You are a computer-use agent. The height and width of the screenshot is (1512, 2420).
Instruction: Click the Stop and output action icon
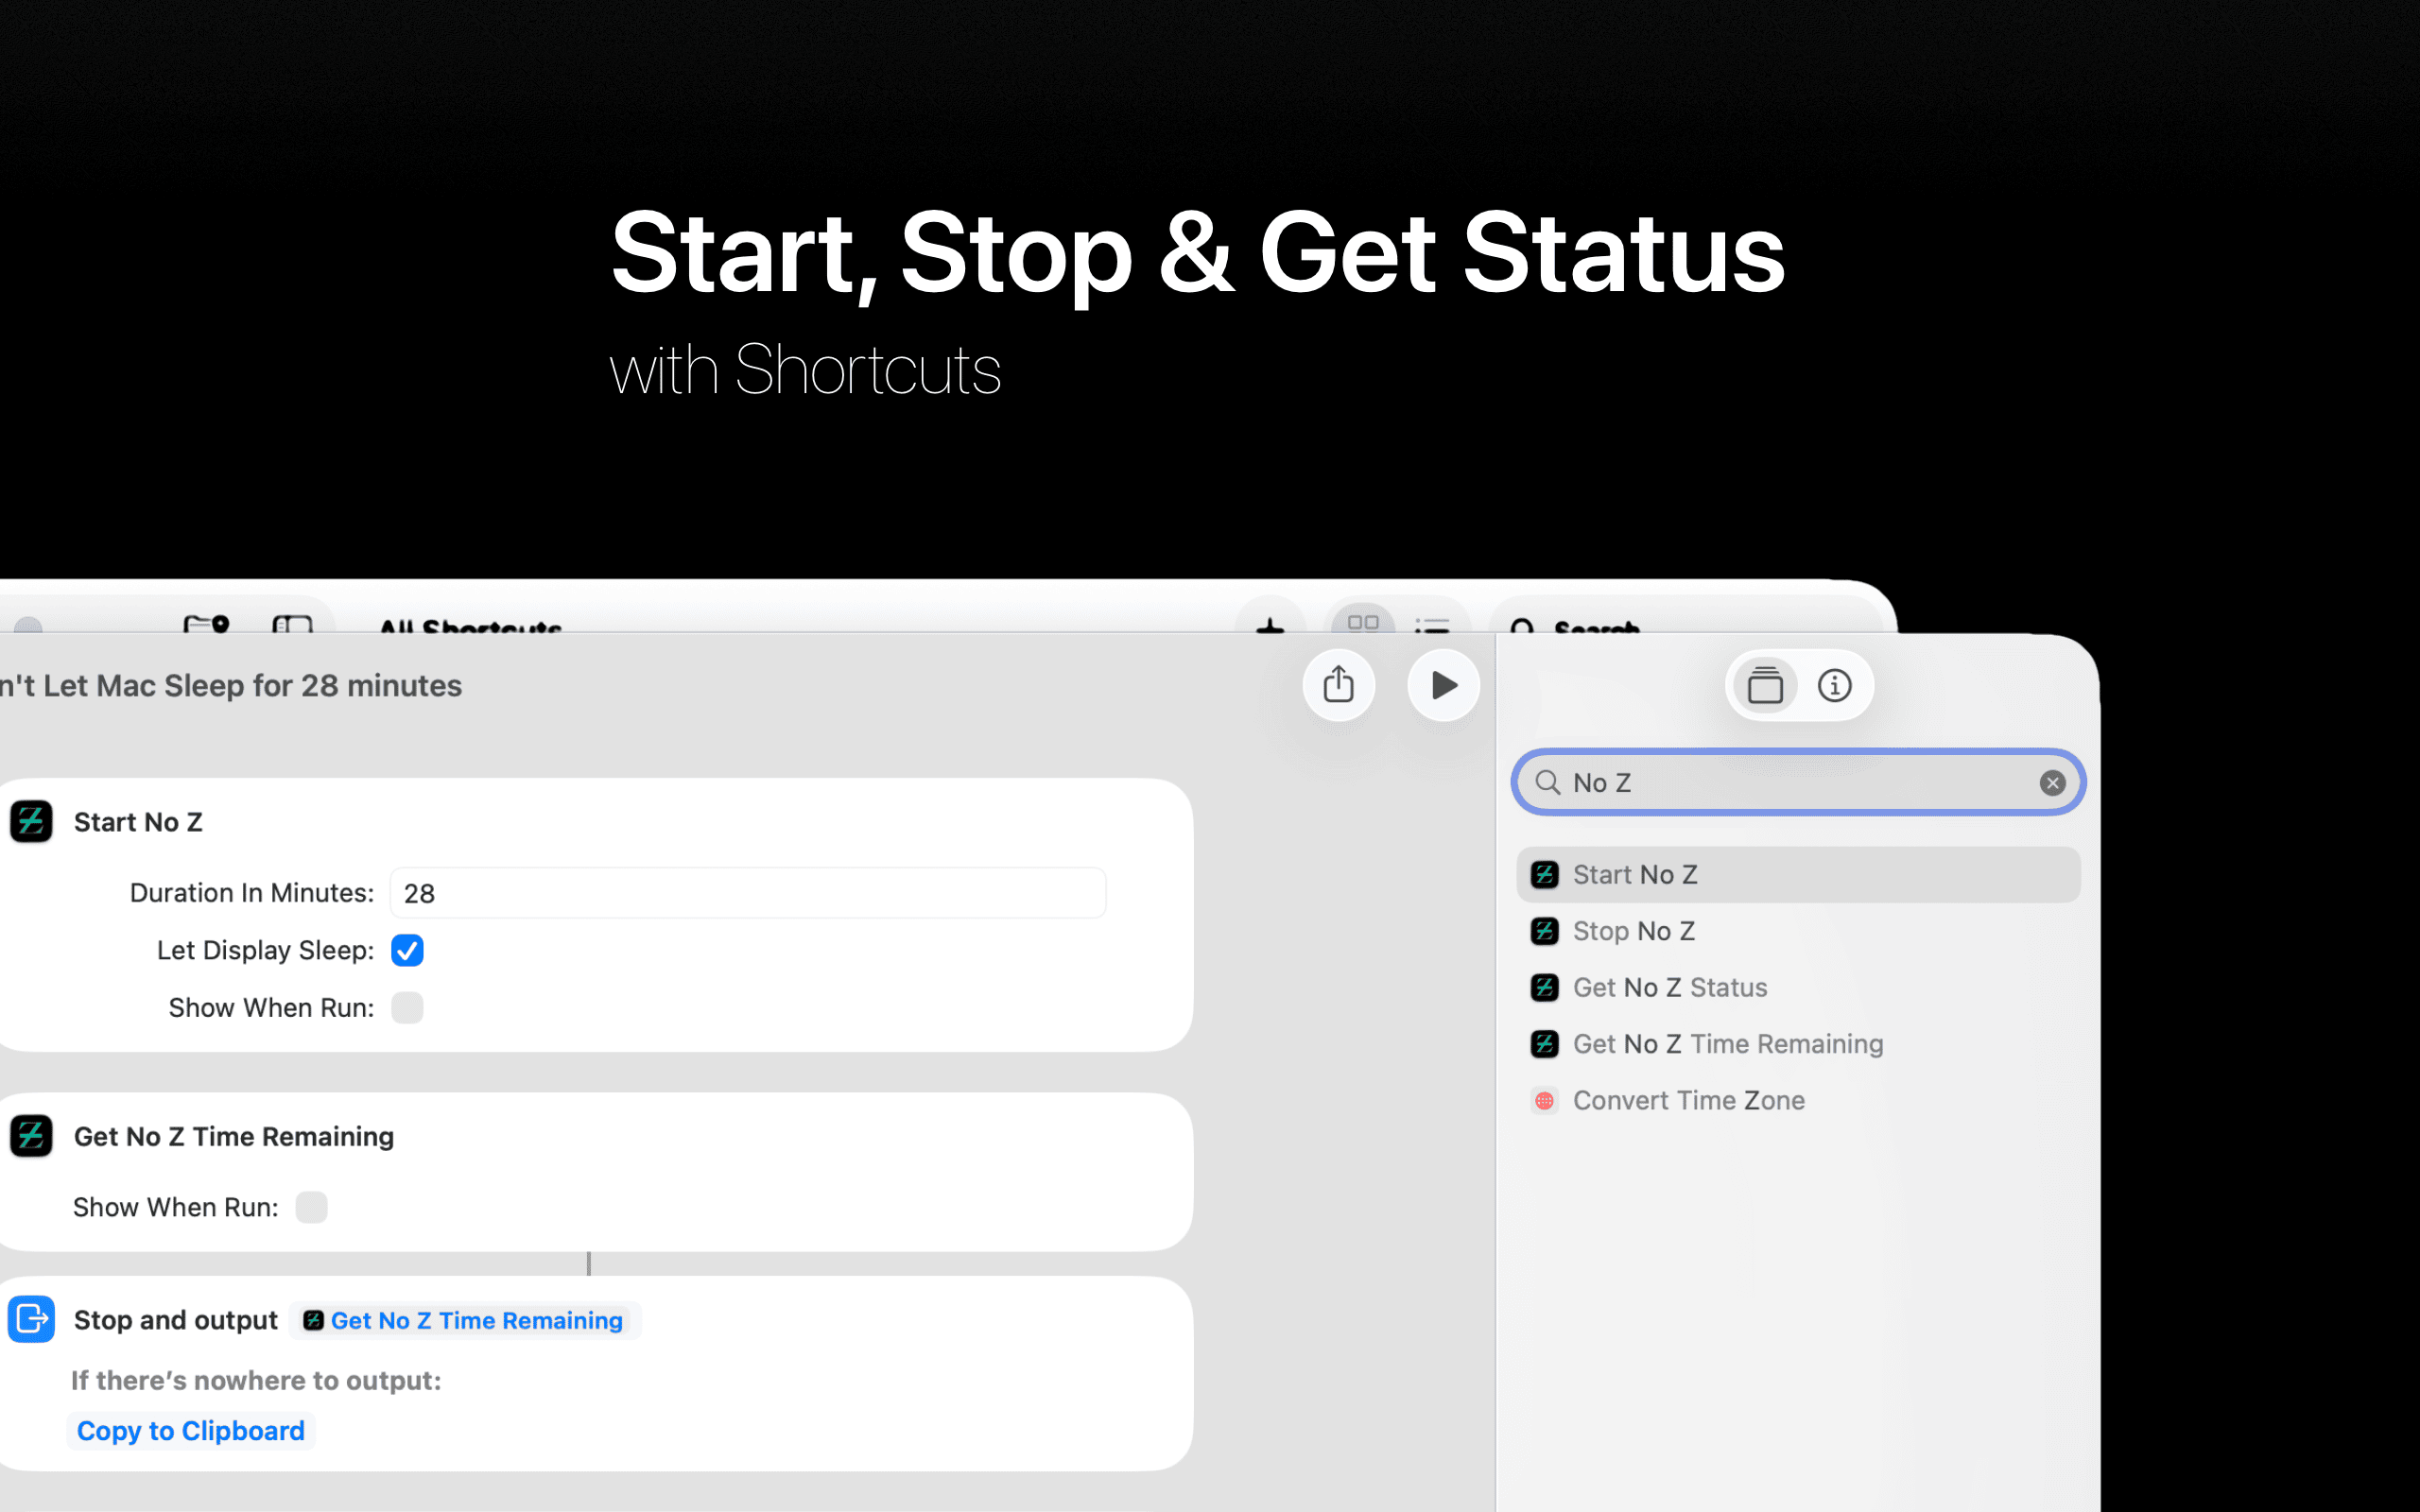[x=31, y=1319]
